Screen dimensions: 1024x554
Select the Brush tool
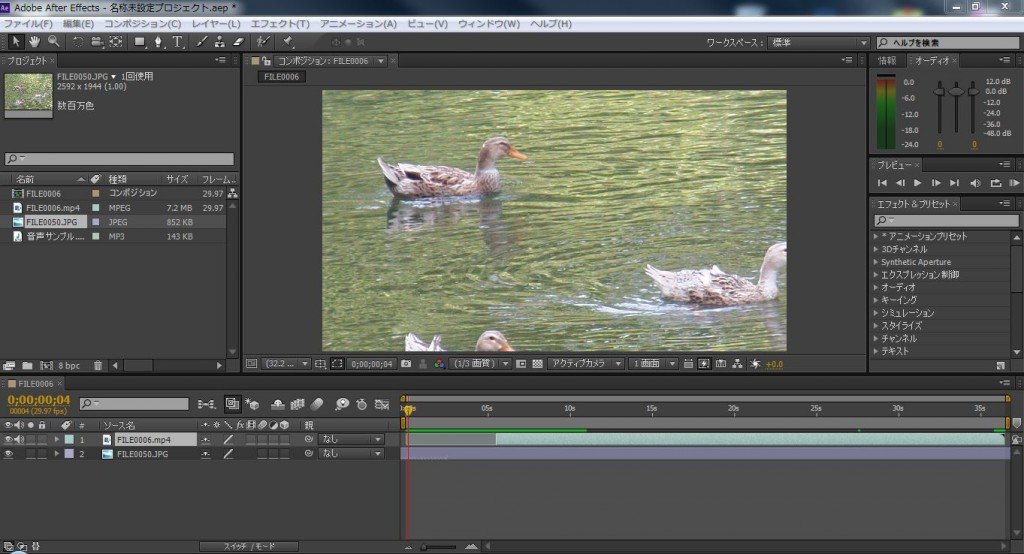point(202,42)
